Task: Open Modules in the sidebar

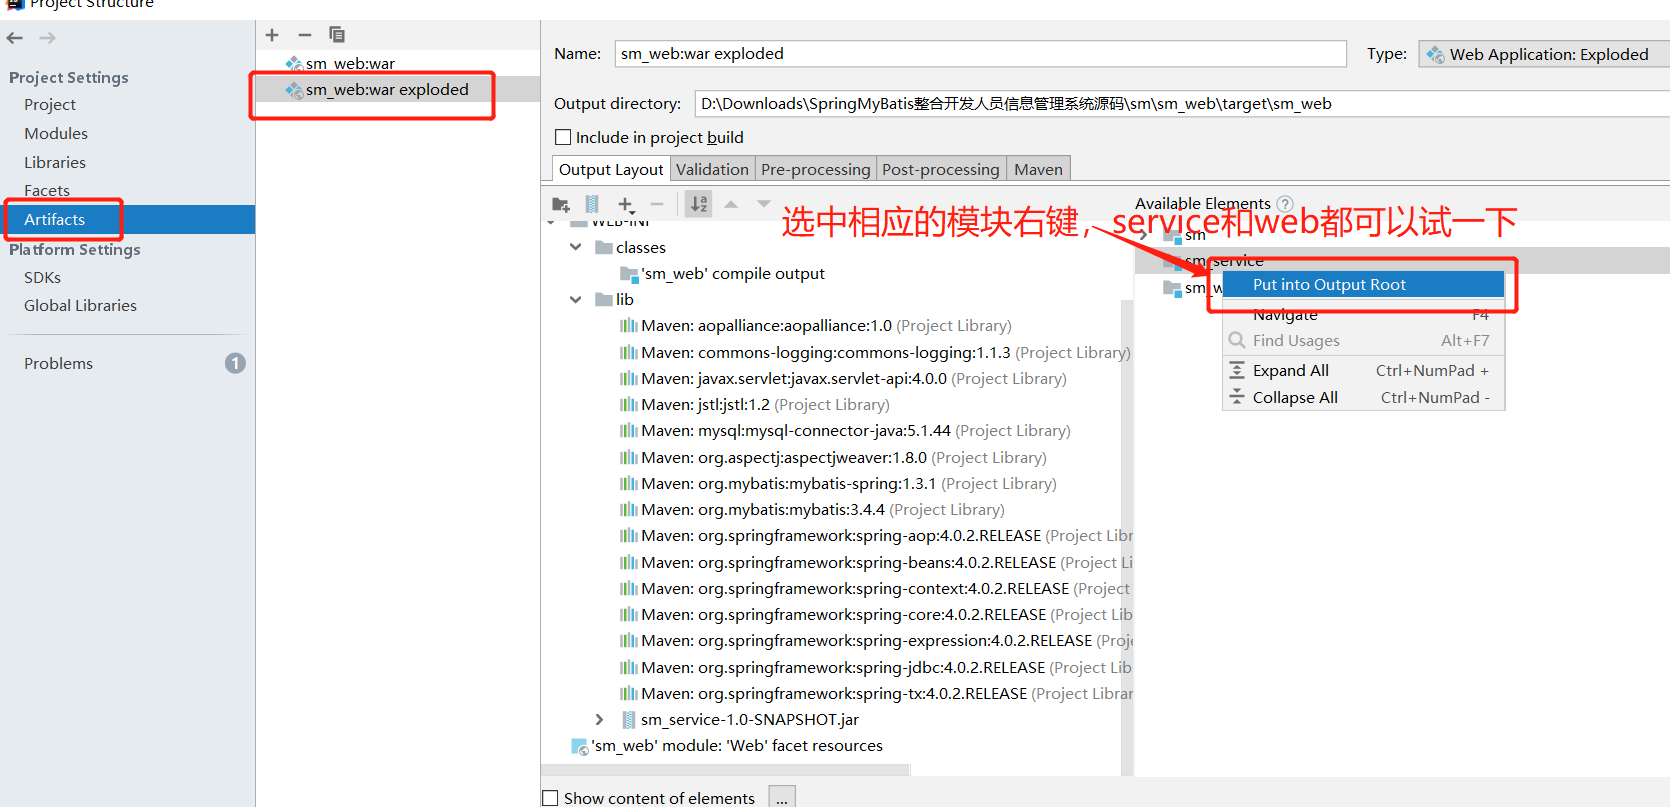Action: (x=56, y=134)
